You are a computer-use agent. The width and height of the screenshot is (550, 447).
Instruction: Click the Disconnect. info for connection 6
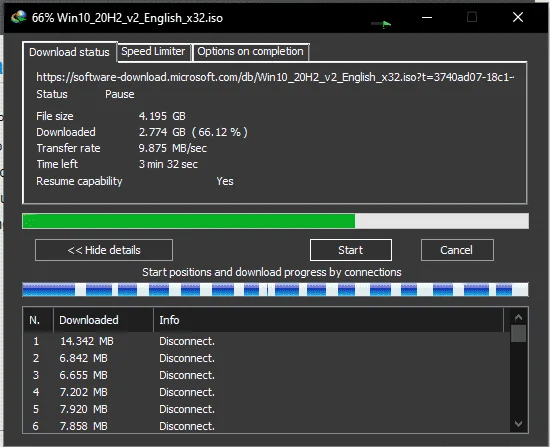click(187, 426)
